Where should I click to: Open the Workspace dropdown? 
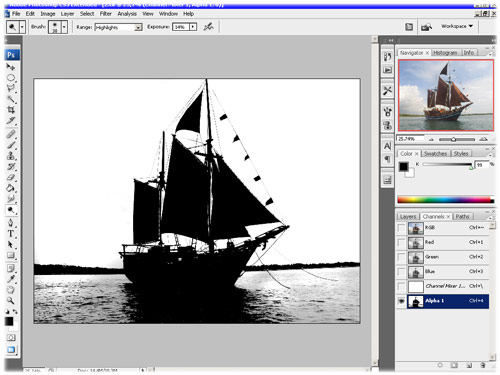pos(457,26)
